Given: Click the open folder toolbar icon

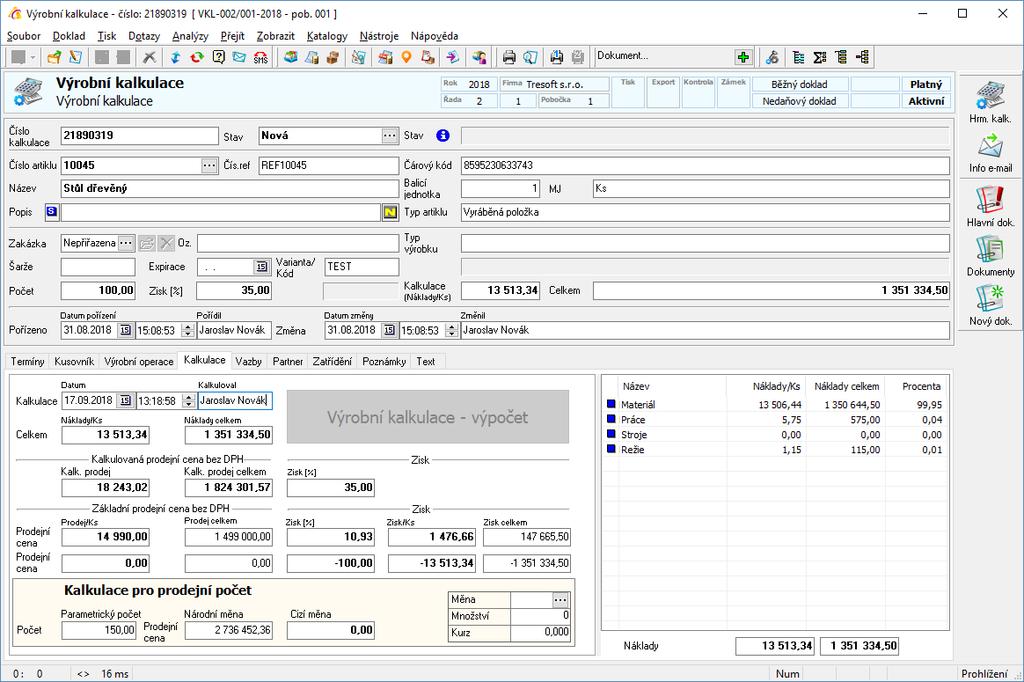Looking at the screenshot, I should 54,57.
